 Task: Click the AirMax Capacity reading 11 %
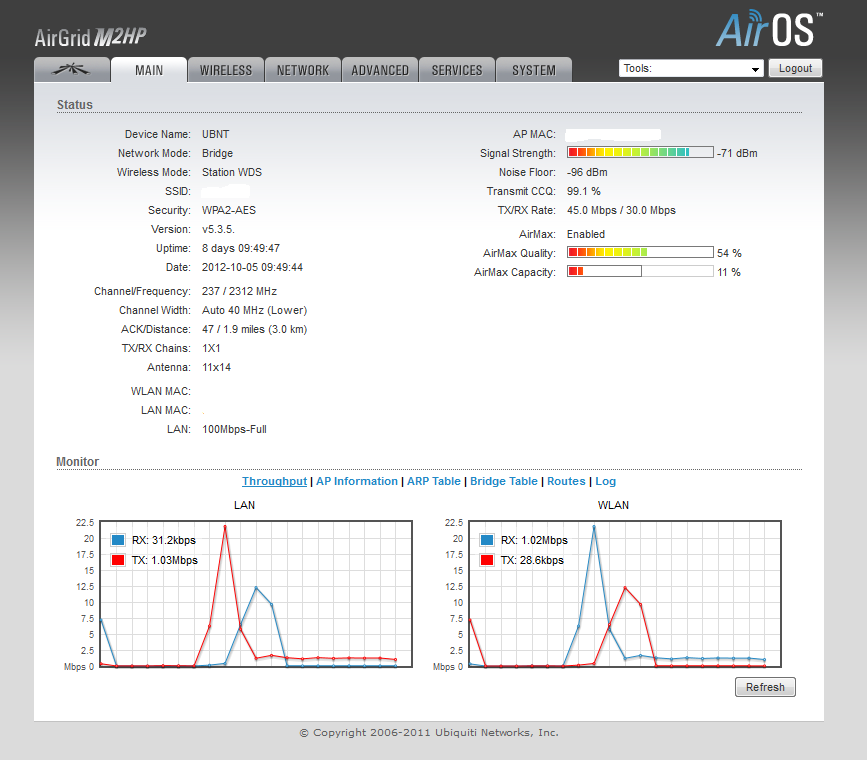729,272
